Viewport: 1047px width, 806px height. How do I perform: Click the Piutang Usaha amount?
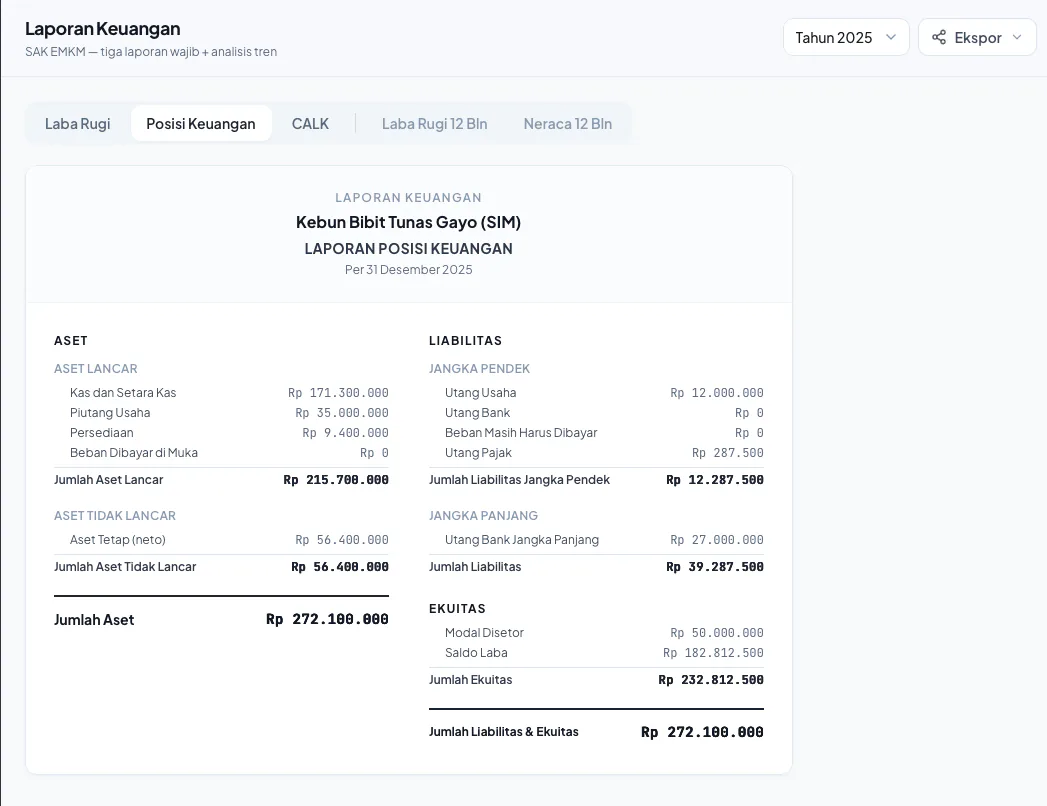point(342,413)
